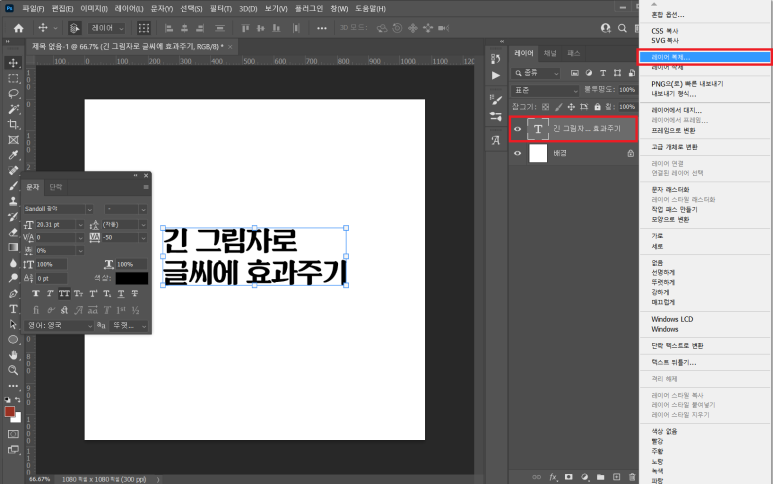Open the Brush Settings panel icon
Screen dimensions: 773x484
(495, 100)
